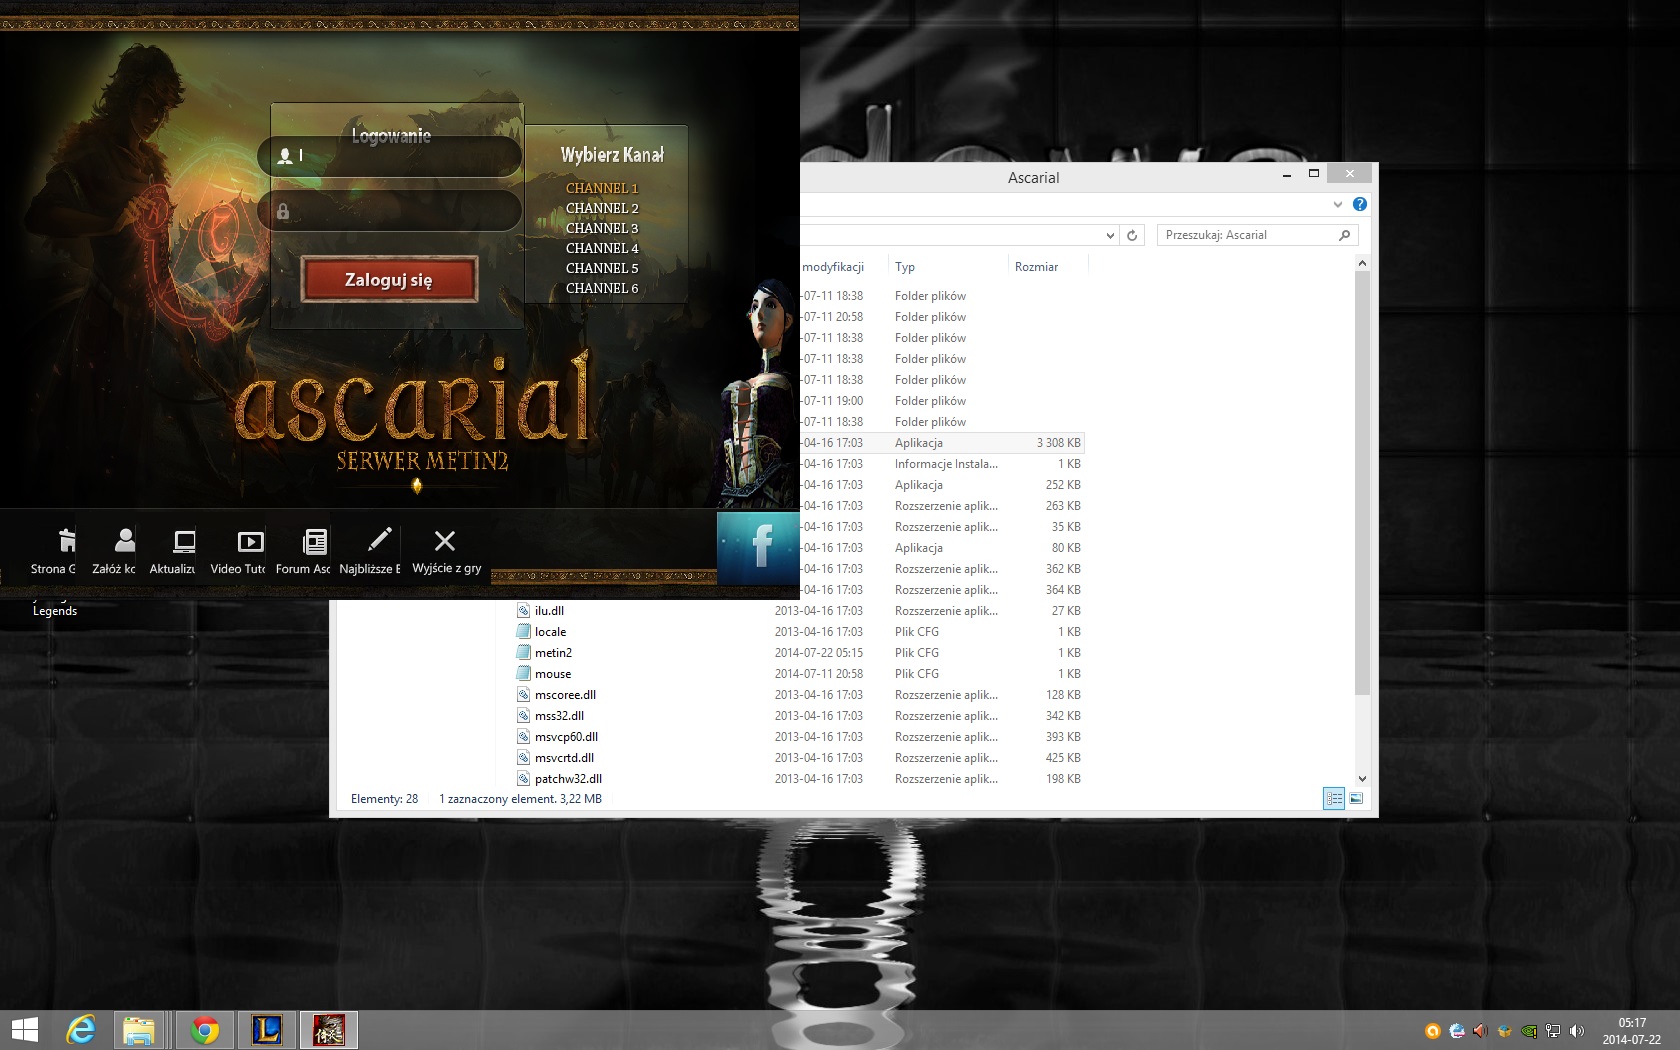Open NVIDIA tray icon
The image size is (1680, 1050).
[x=1528, y=1031]
